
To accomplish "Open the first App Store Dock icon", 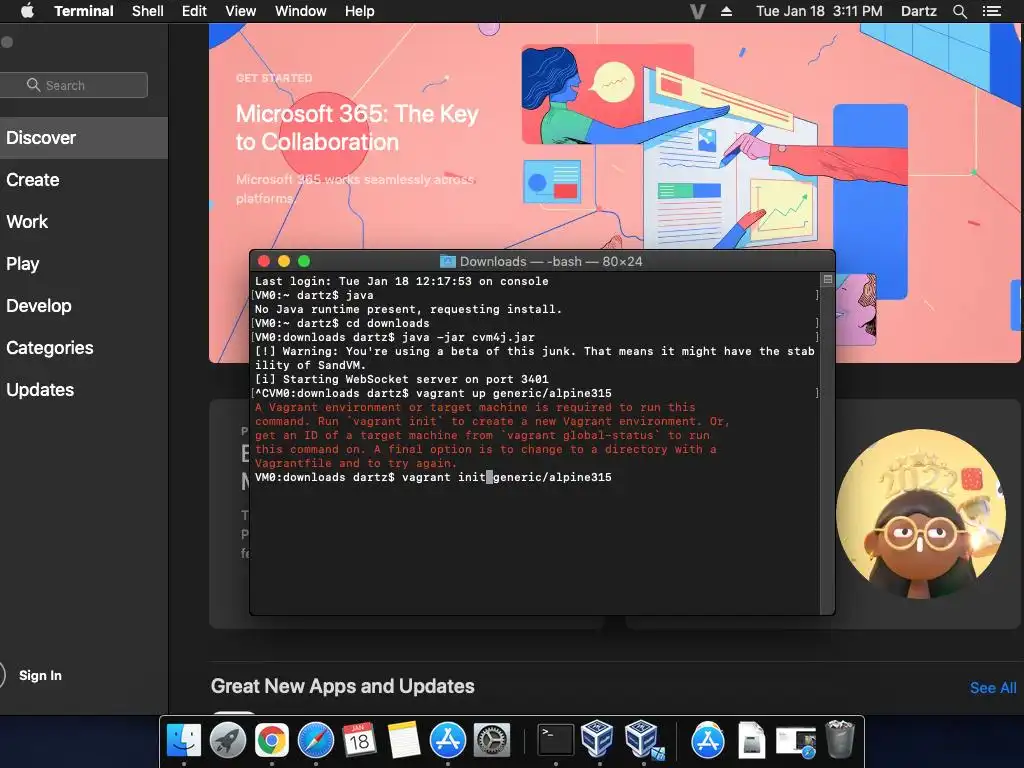I will click(448, 741).
